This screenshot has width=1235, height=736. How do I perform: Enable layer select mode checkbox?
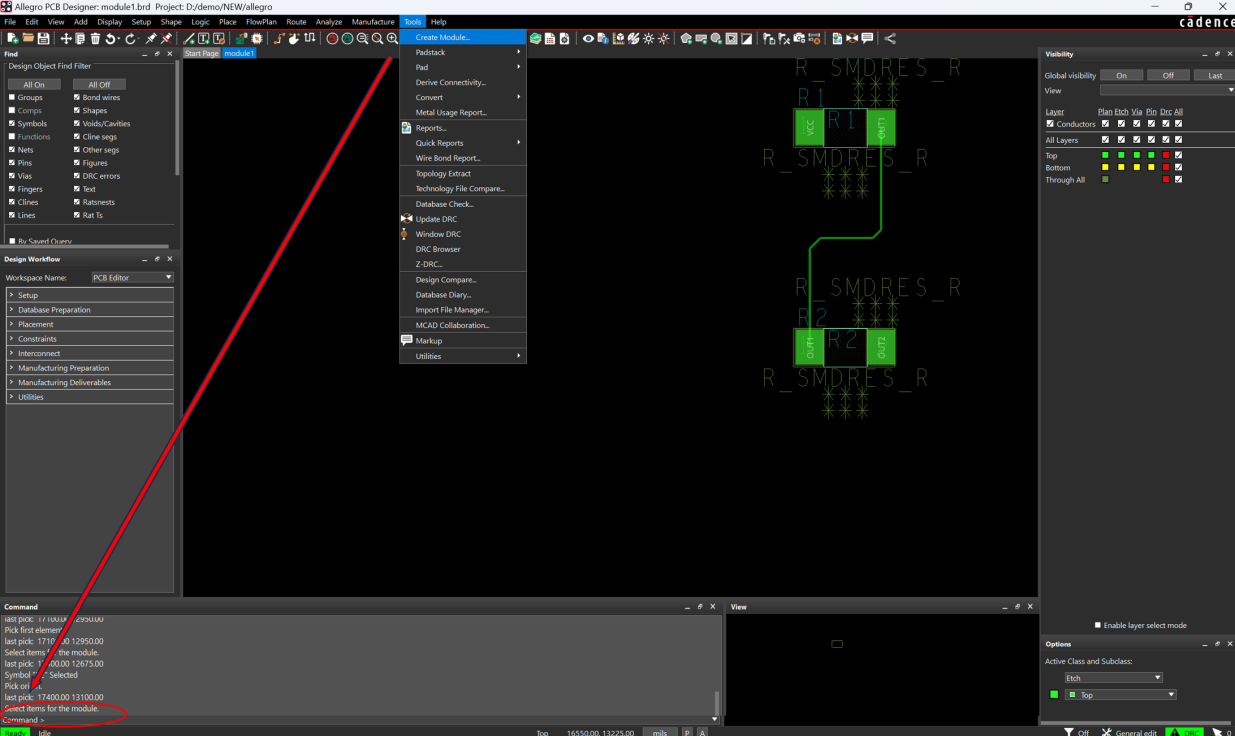(1097, 625)
